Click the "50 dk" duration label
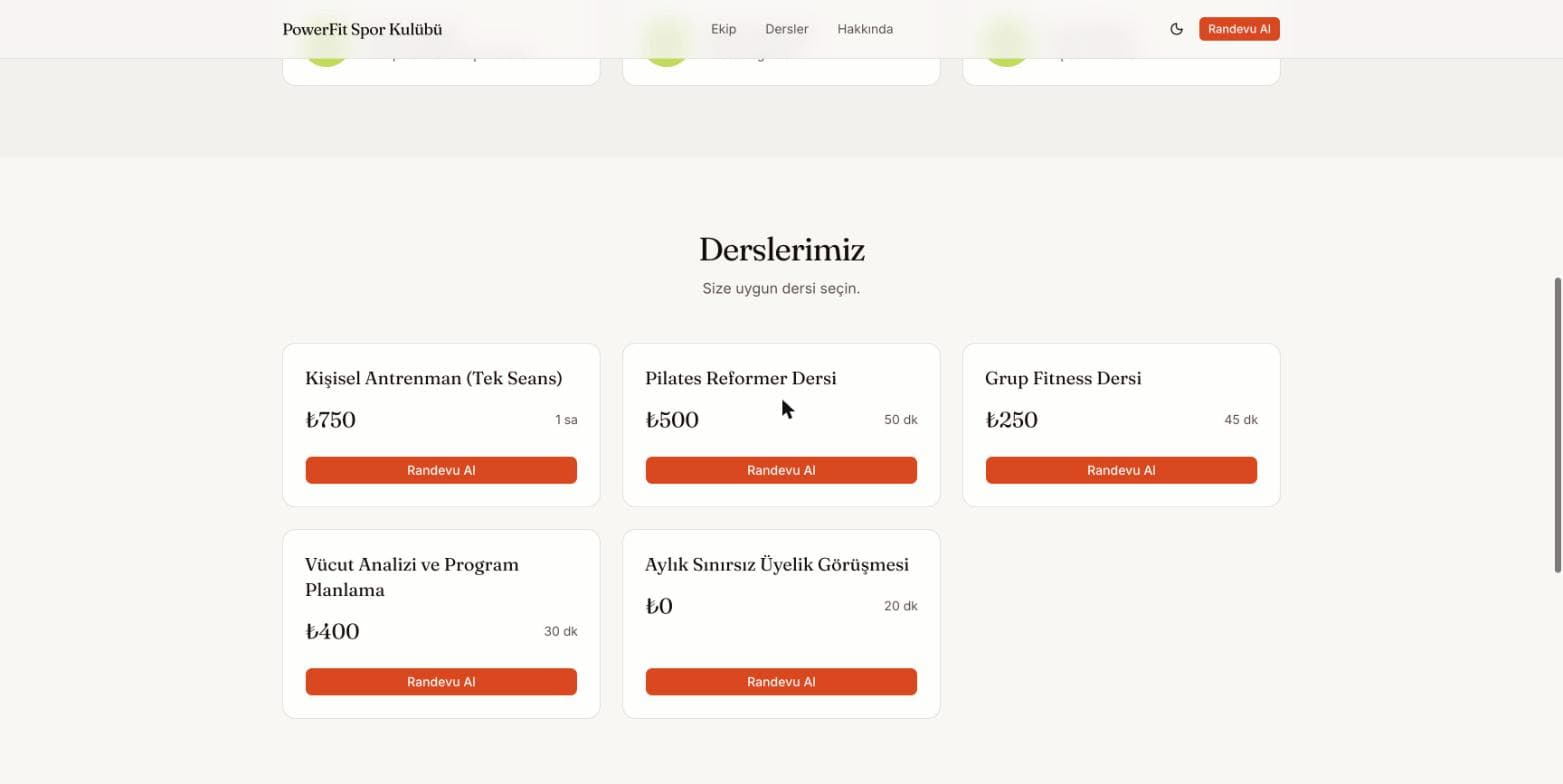The height and width of the screenshot is (784, 1563). click(900, 420)
